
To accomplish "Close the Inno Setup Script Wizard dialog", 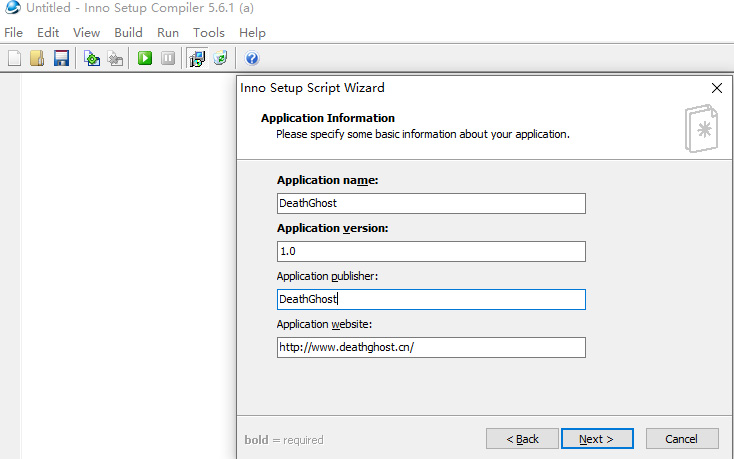I will click(717, 88).
